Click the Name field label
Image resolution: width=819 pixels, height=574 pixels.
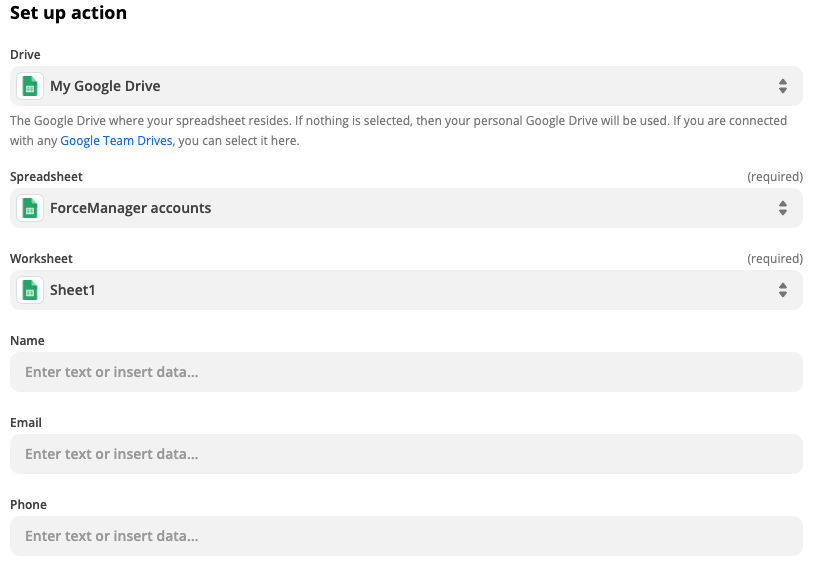pos(27,341)
